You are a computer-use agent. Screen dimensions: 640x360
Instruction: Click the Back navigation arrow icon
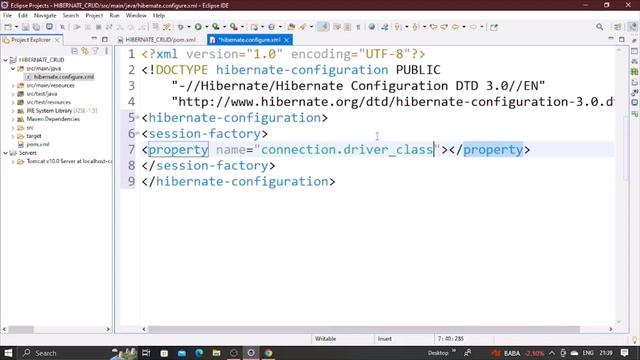[455, 27]
